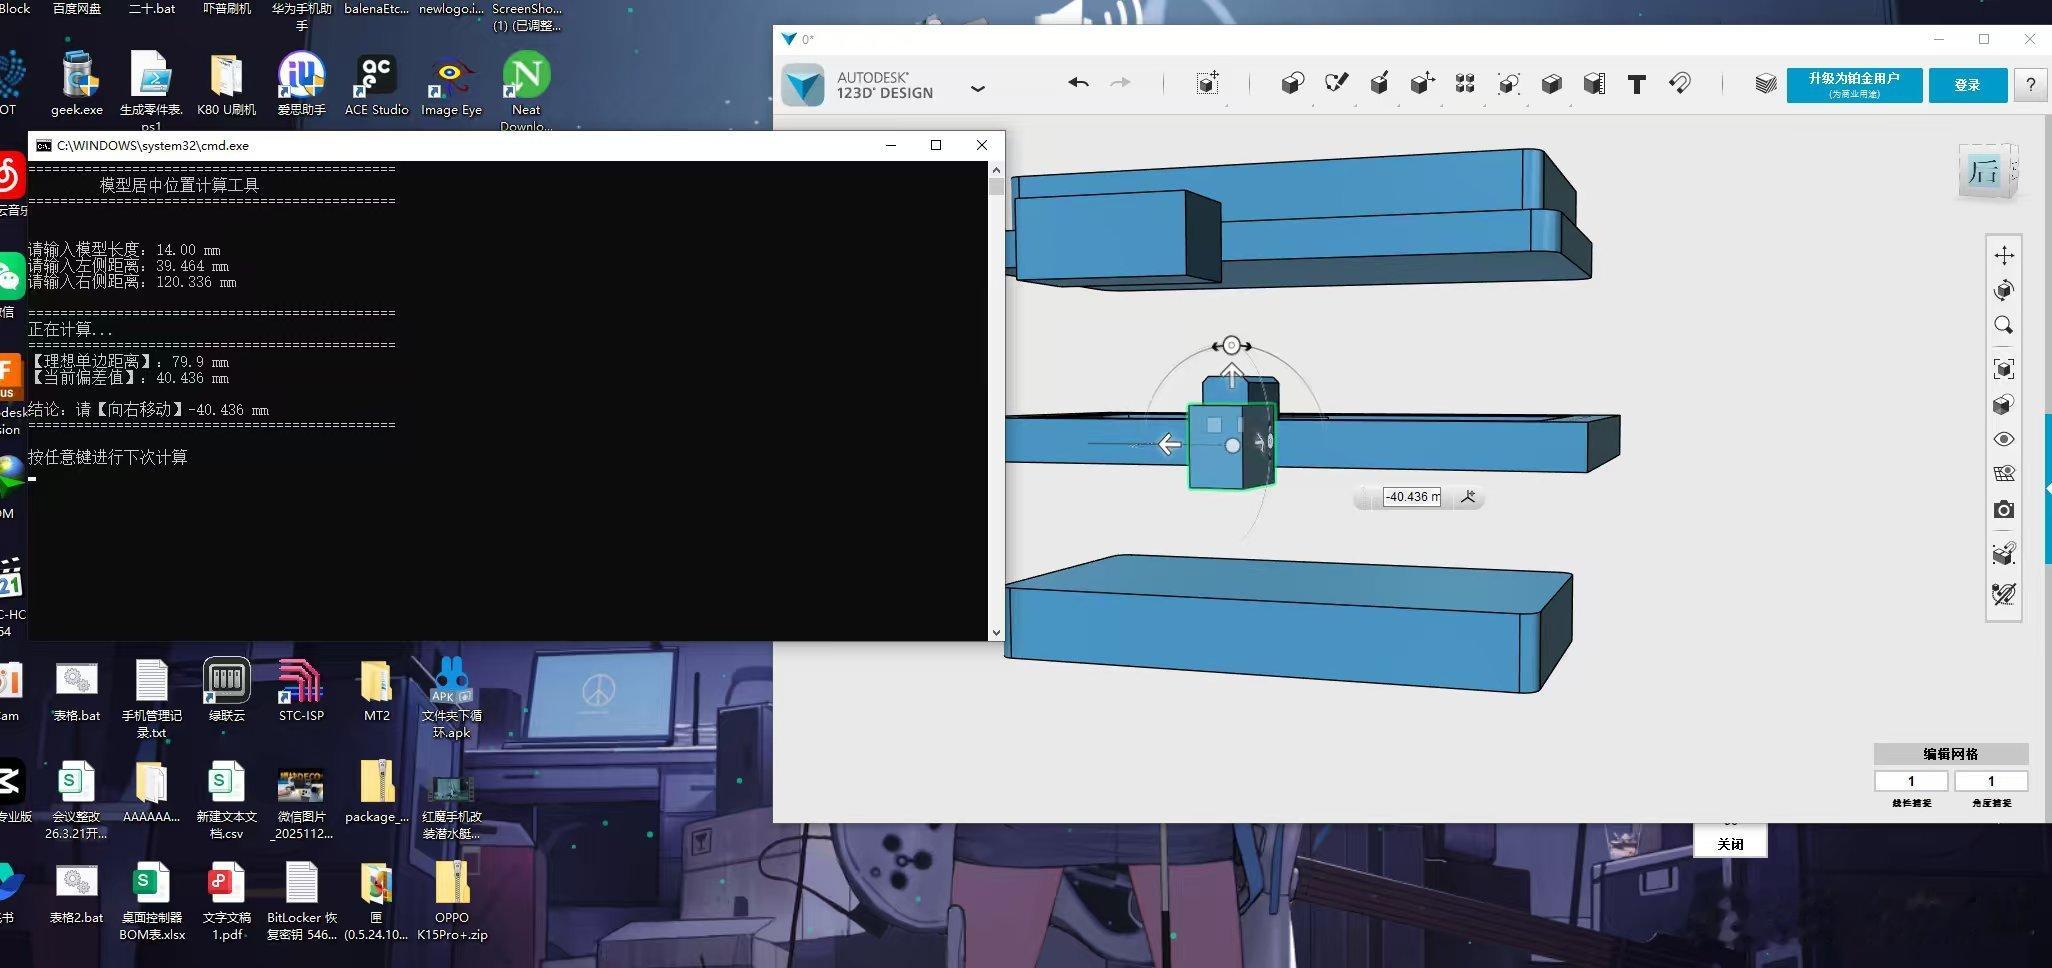
Task: Click the reorient icon beside distance field
Action: click(1468, 497)
